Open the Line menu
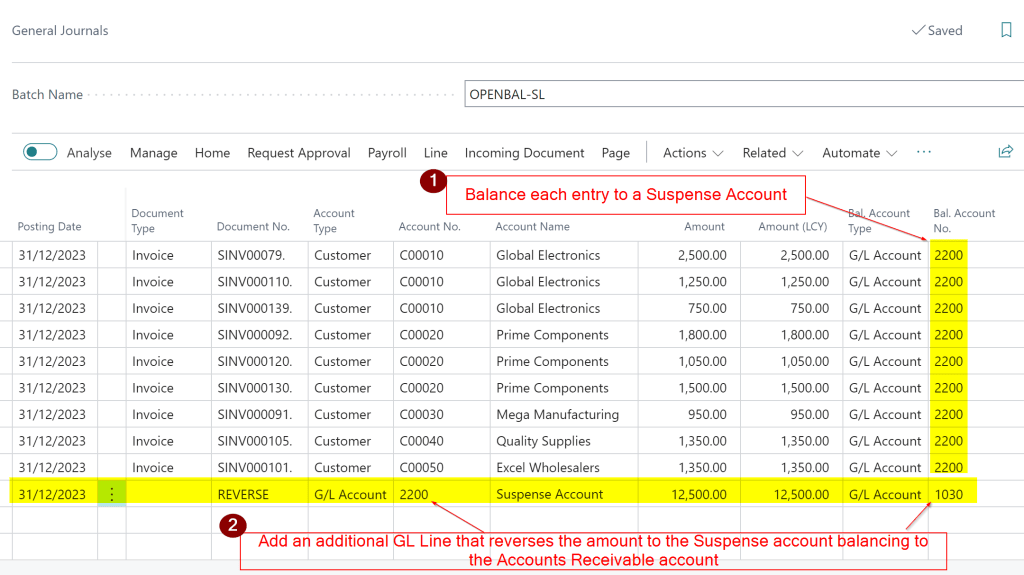The width and height of the screenshot is (1024, 575). [435, 153]
